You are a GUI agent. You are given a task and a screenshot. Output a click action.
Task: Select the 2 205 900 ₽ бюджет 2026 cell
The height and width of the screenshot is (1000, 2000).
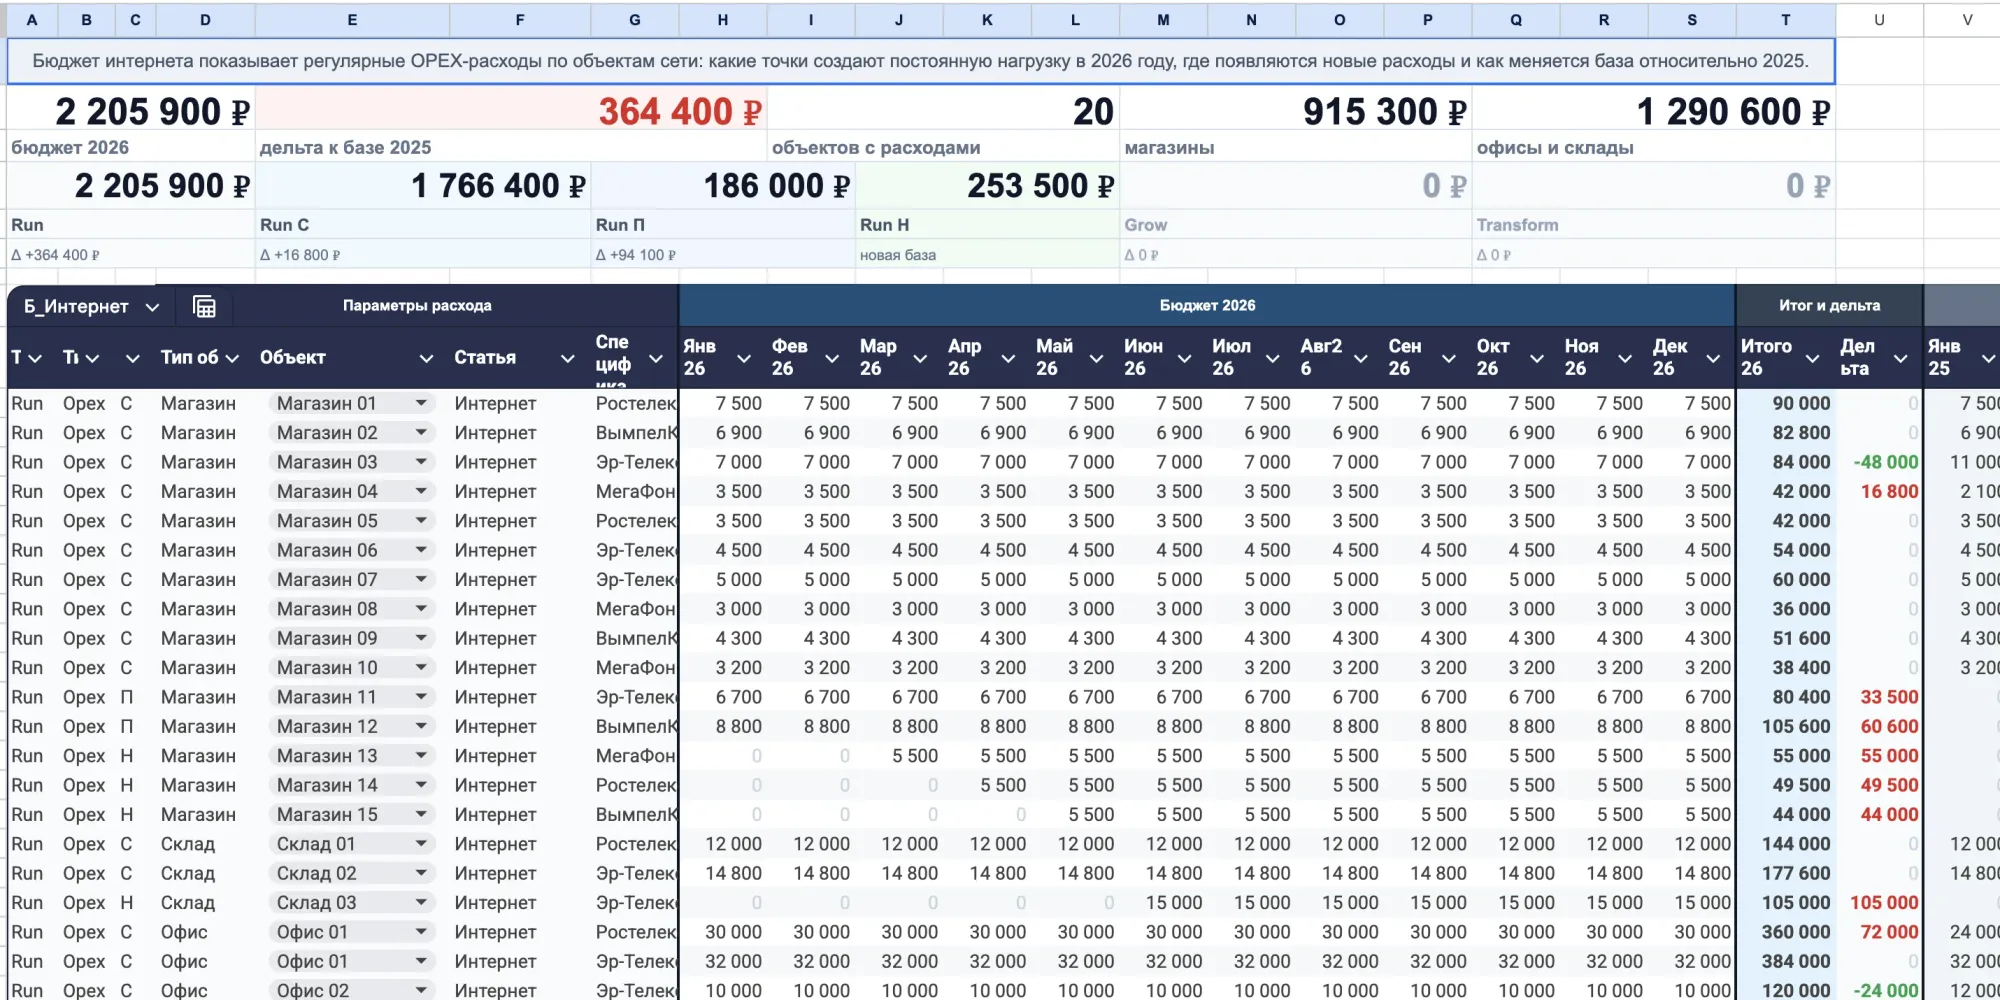pos(131,111)
